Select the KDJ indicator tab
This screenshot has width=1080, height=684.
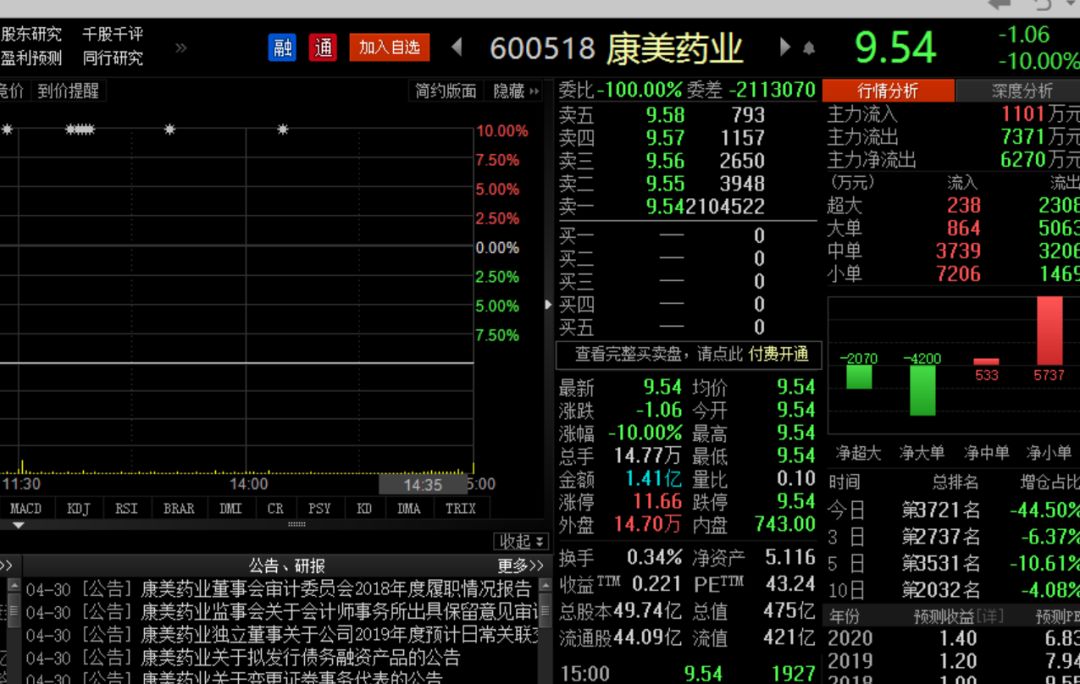coord(78,509)
